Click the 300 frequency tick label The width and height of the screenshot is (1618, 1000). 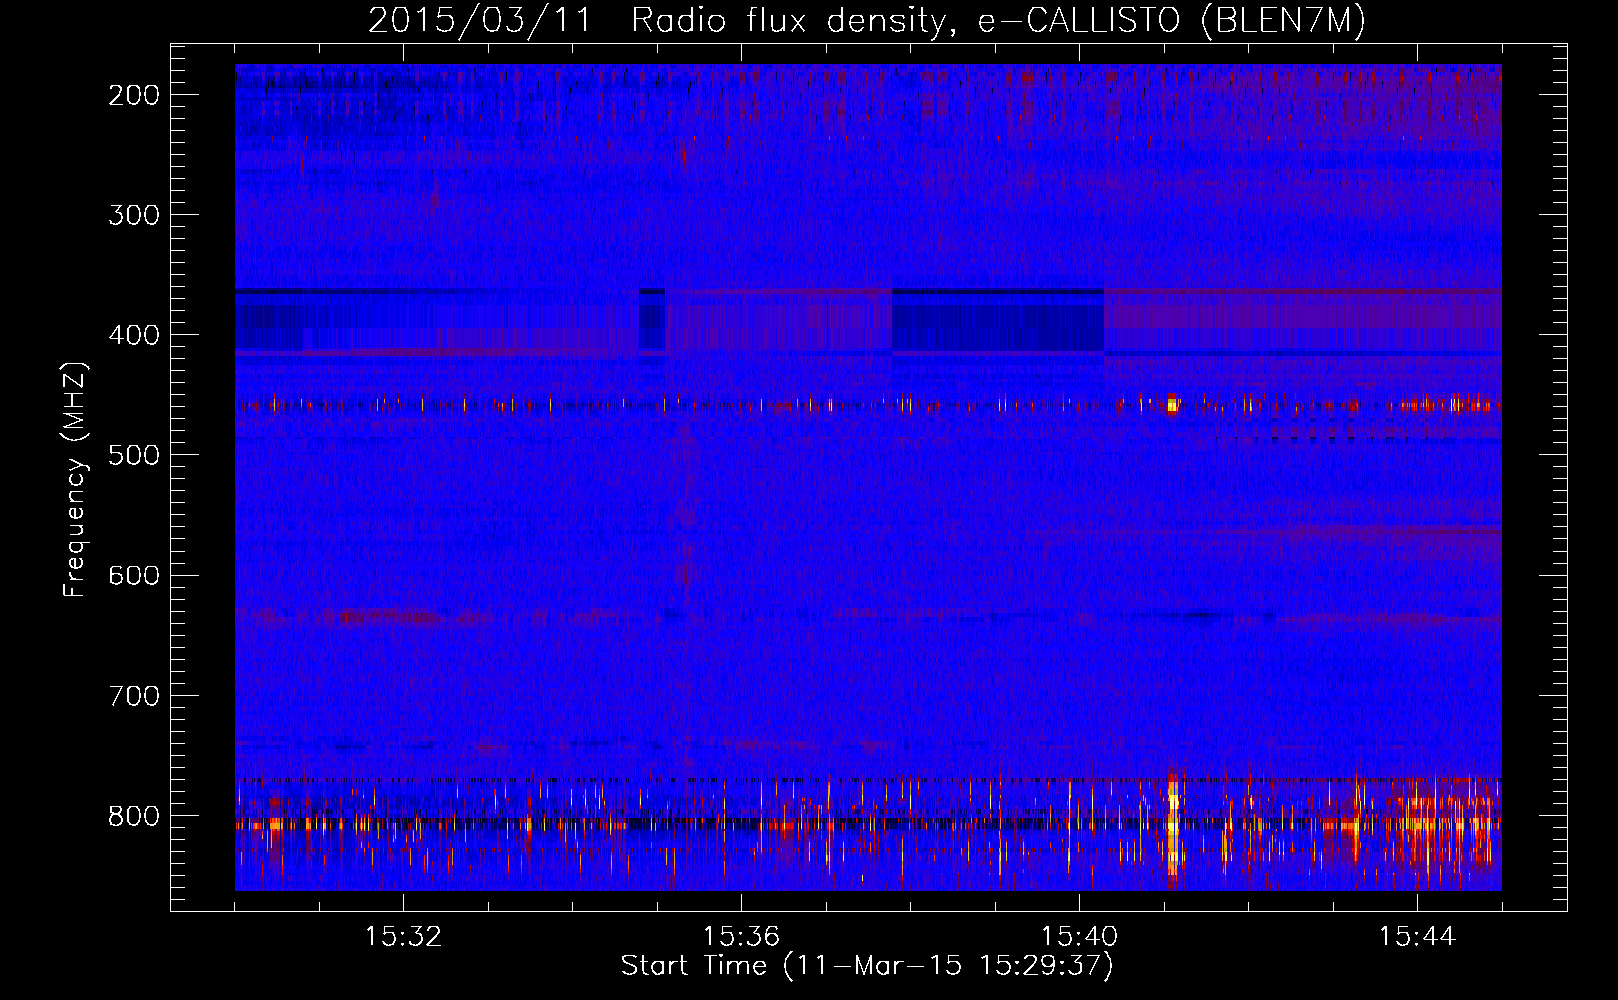[x=134, y=215]
